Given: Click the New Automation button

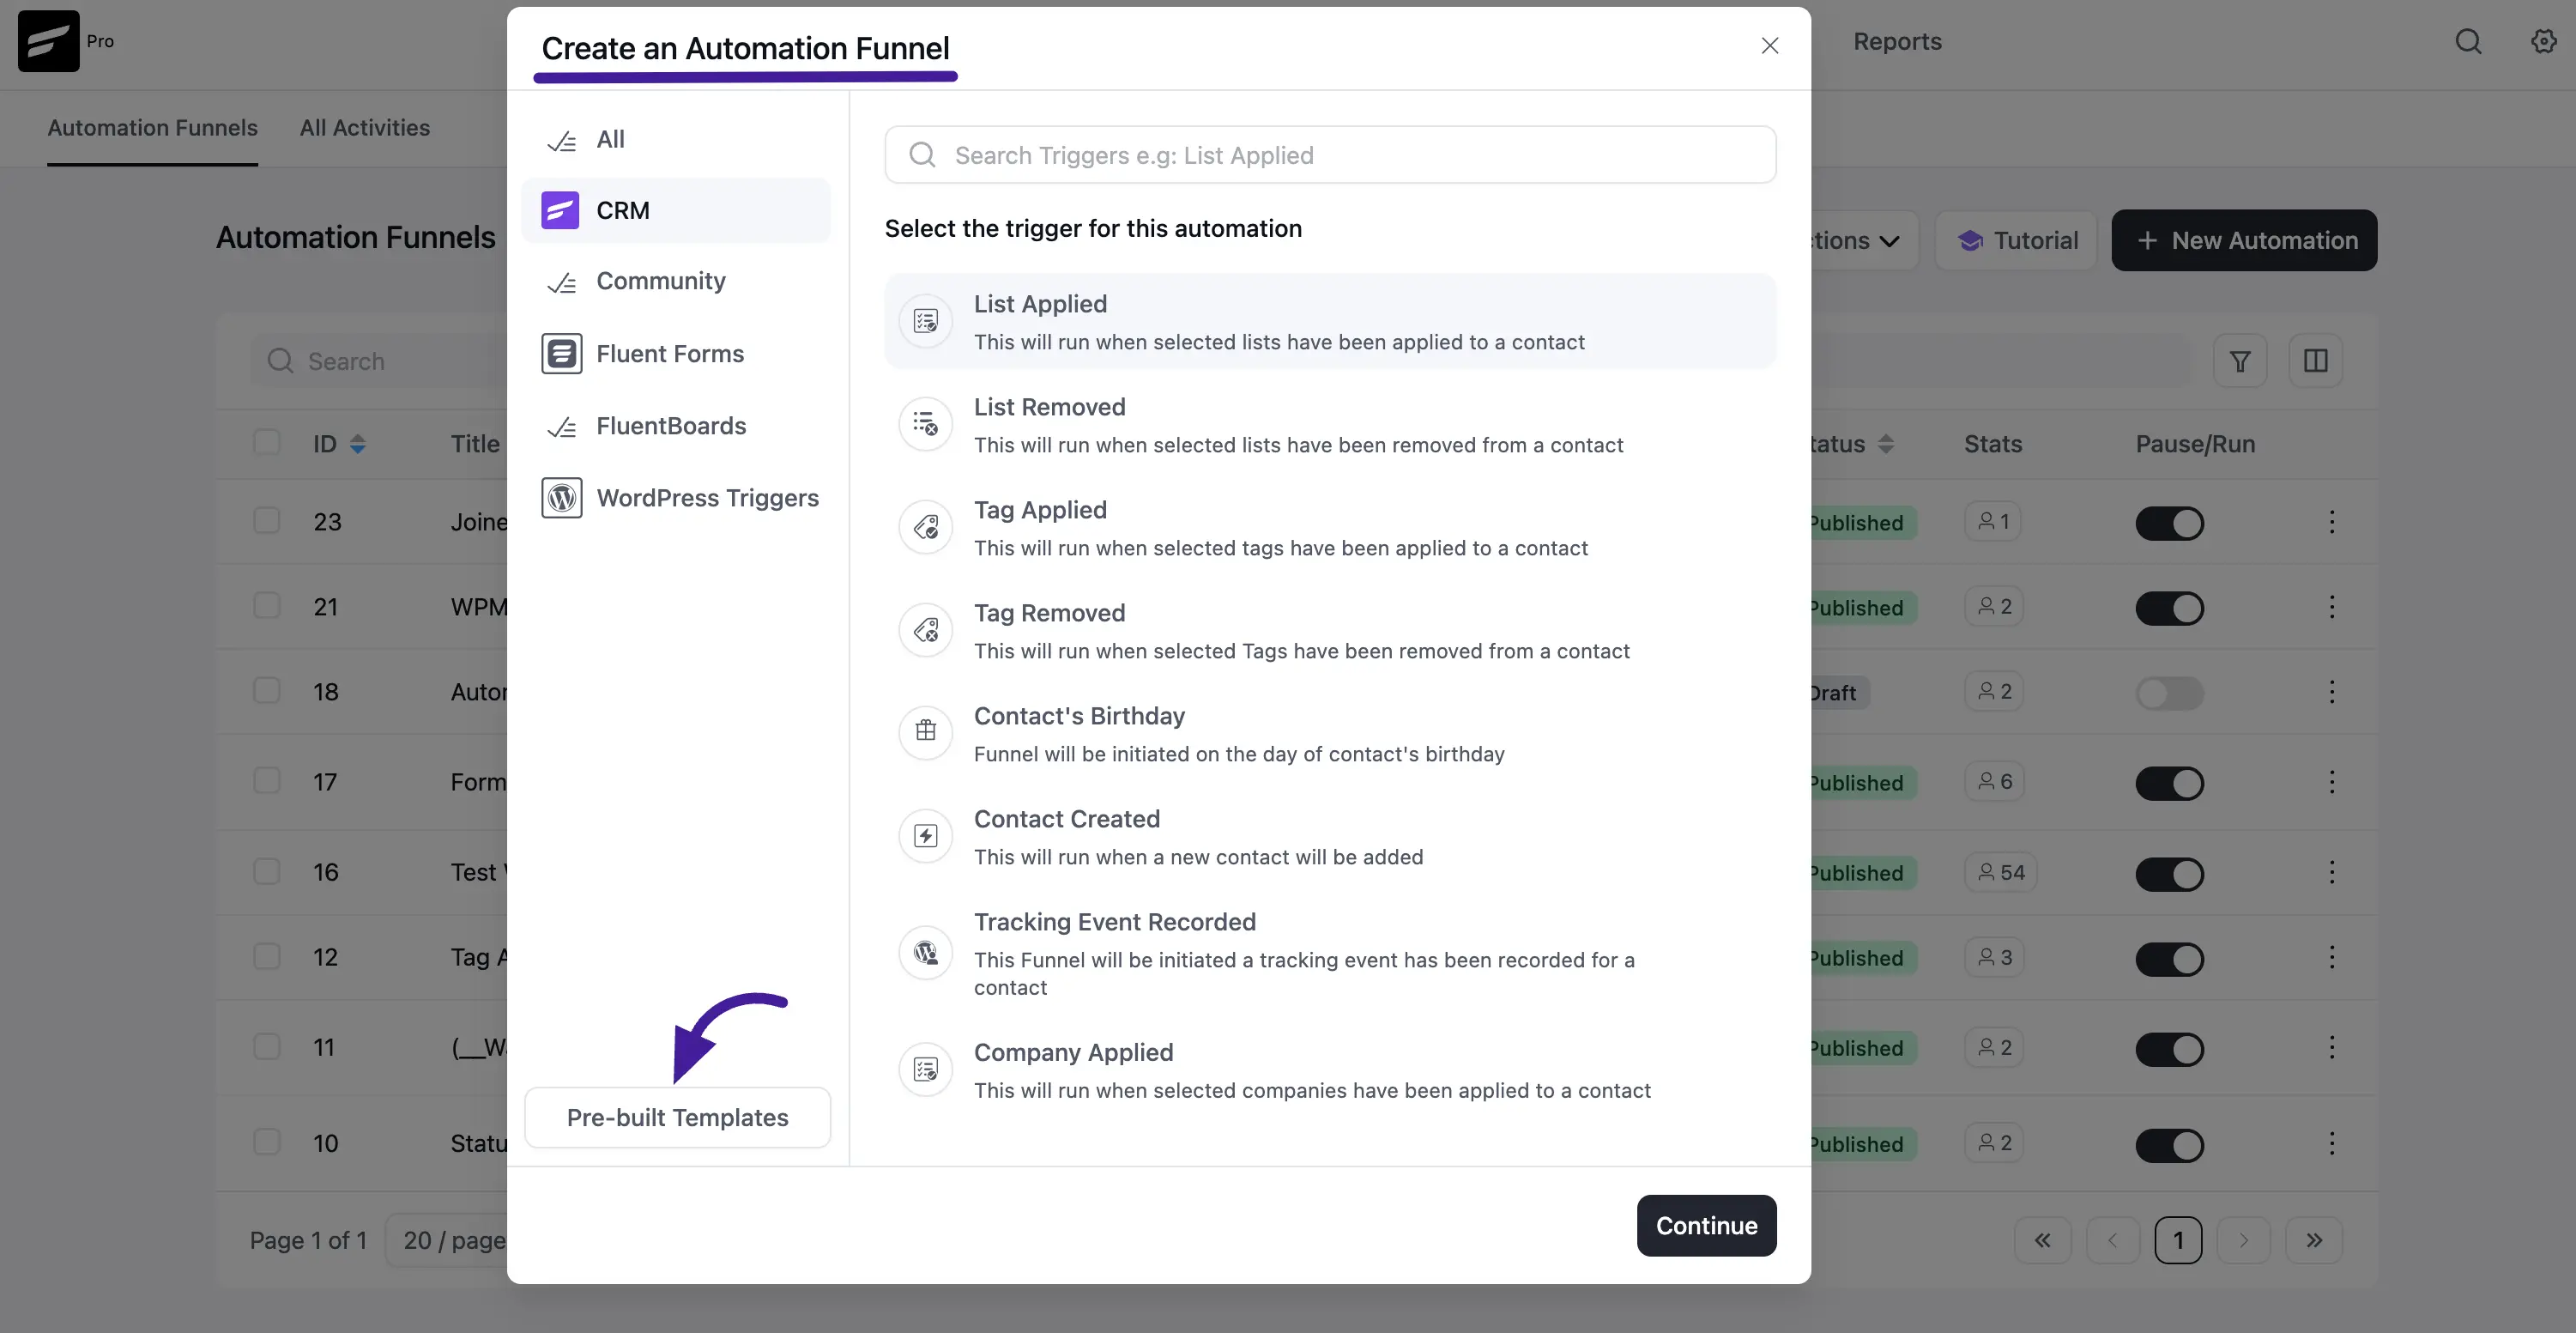Looking at the screenshot, I should [x=2244, y=240].
